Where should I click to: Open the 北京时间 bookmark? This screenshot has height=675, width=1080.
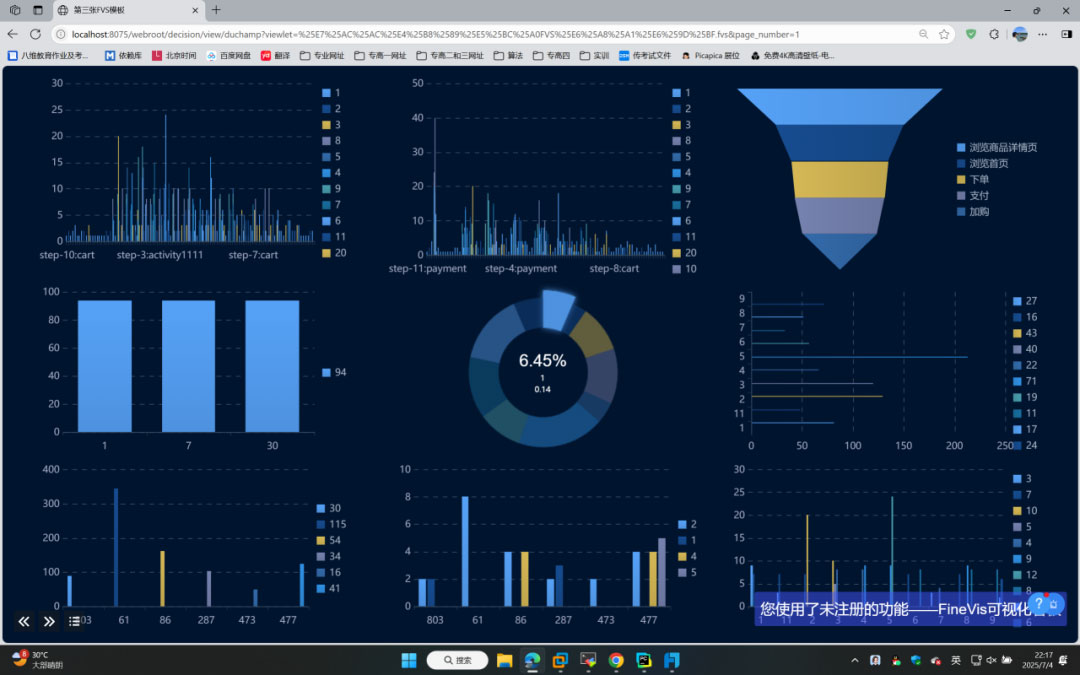174,55
